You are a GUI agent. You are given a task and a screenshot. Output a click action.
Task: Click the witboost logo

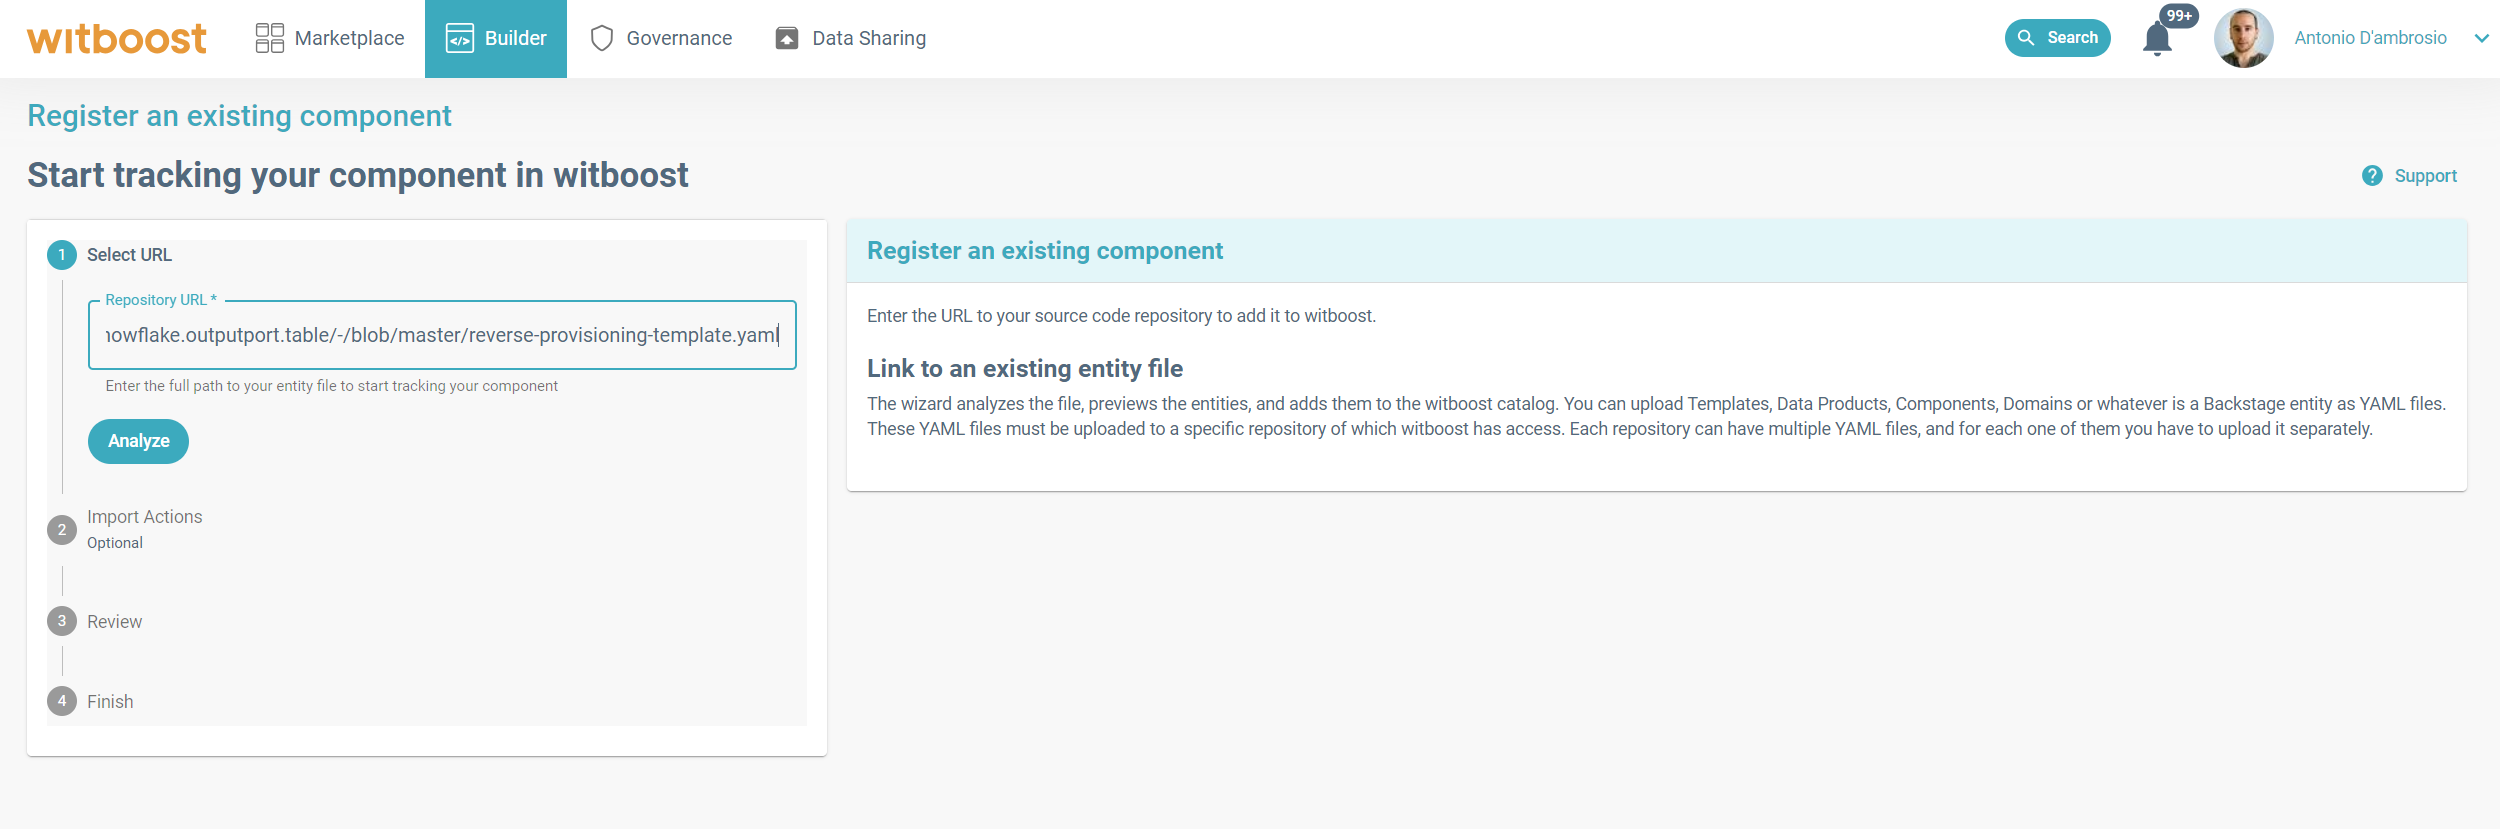117,39
